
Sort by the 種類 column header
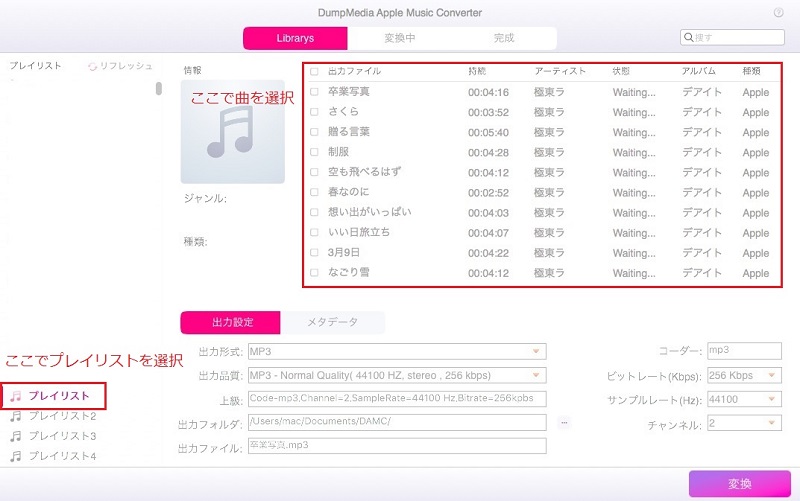(752, 71)
